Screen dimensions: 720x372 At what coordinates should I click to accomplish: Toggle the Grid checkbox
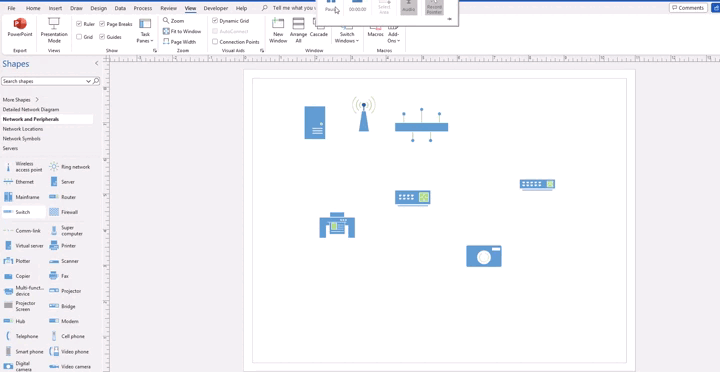(79, 37)
